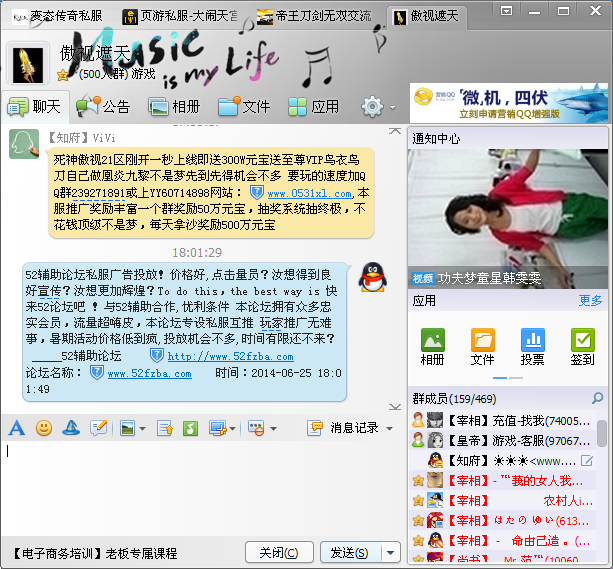Open the 文件 app in the sidebar
The width and height of the screenshot is (613, 569).
pyautogui.click(x=482, y=347)
